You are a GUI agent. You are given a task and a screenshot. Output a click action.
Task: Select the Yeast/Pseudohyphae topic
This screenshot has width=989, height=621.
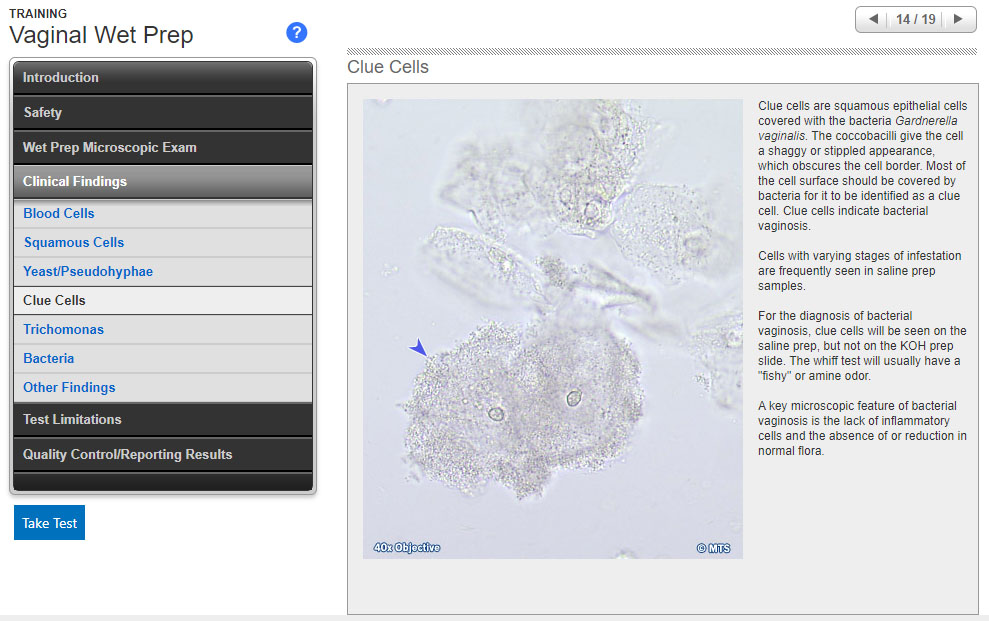(x=88, y=272)
